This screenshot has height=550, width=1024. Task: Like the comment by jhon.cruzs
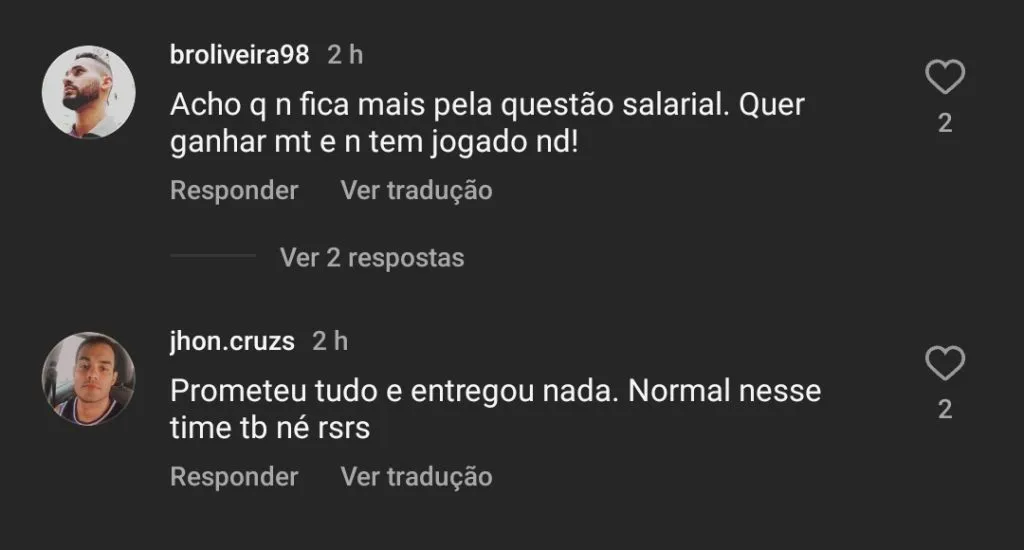click(944, 364)
